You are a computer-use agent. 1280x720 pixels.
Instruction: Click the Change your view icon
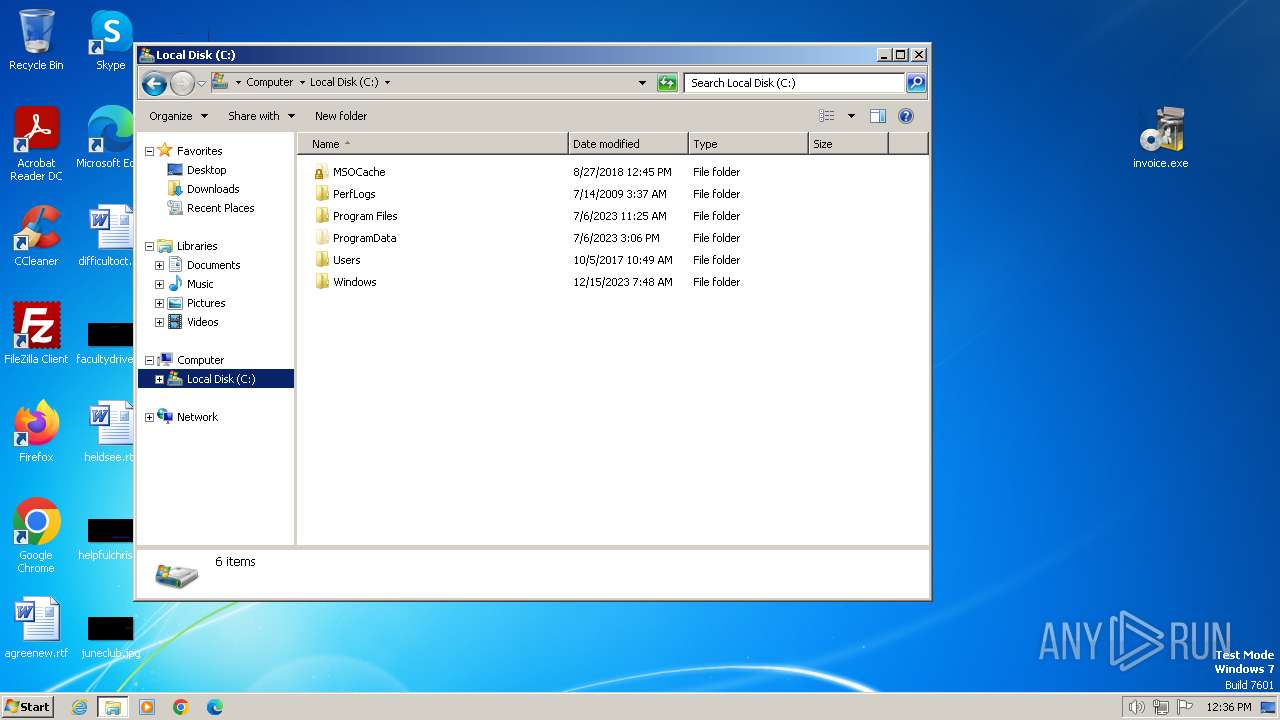(x=826, y=116)
